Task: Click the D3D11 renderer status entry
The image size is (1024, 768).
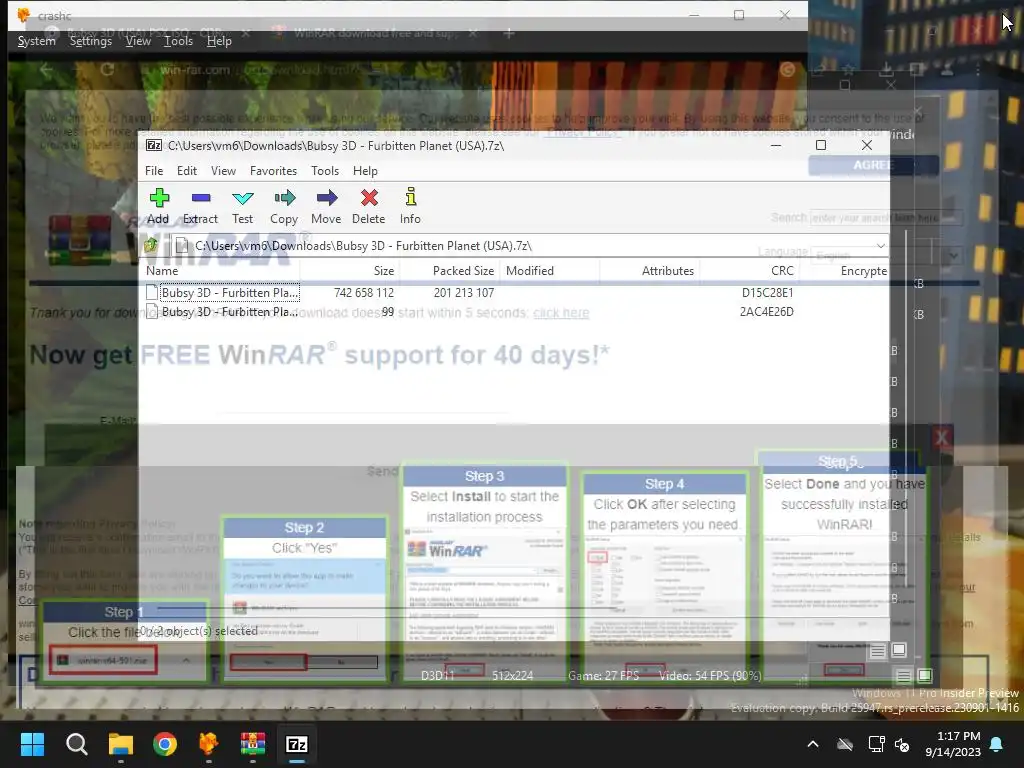Action: (x=438, y=675)
